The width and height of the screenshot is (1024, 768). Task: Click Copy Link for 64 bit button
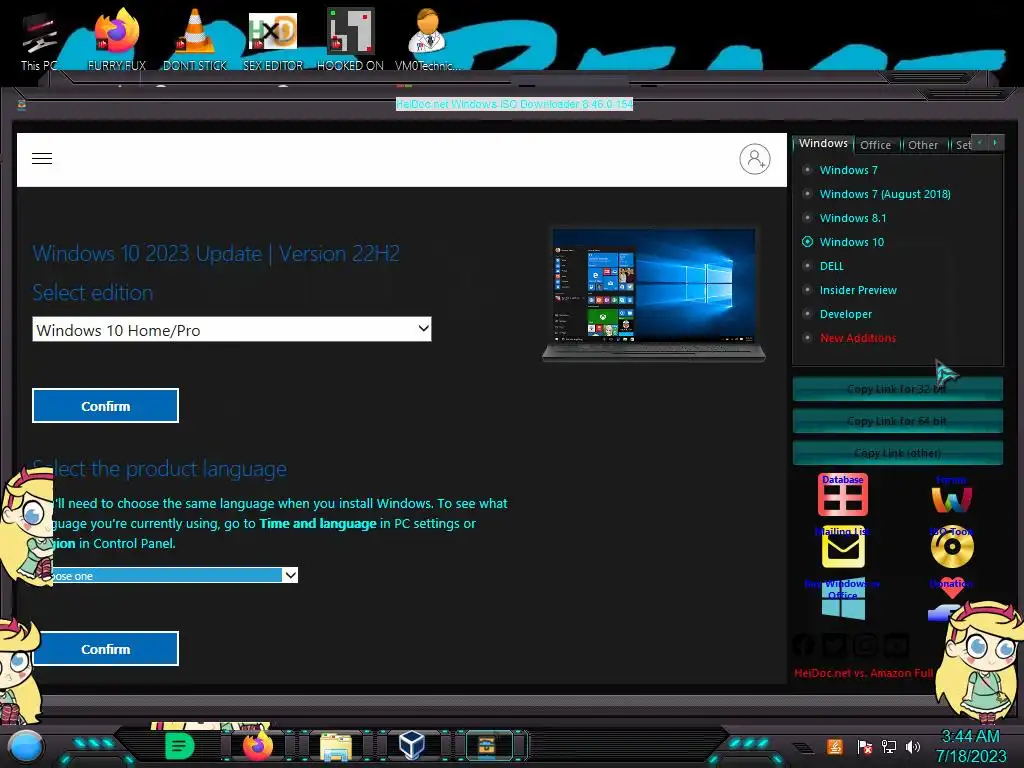point(897,421)
